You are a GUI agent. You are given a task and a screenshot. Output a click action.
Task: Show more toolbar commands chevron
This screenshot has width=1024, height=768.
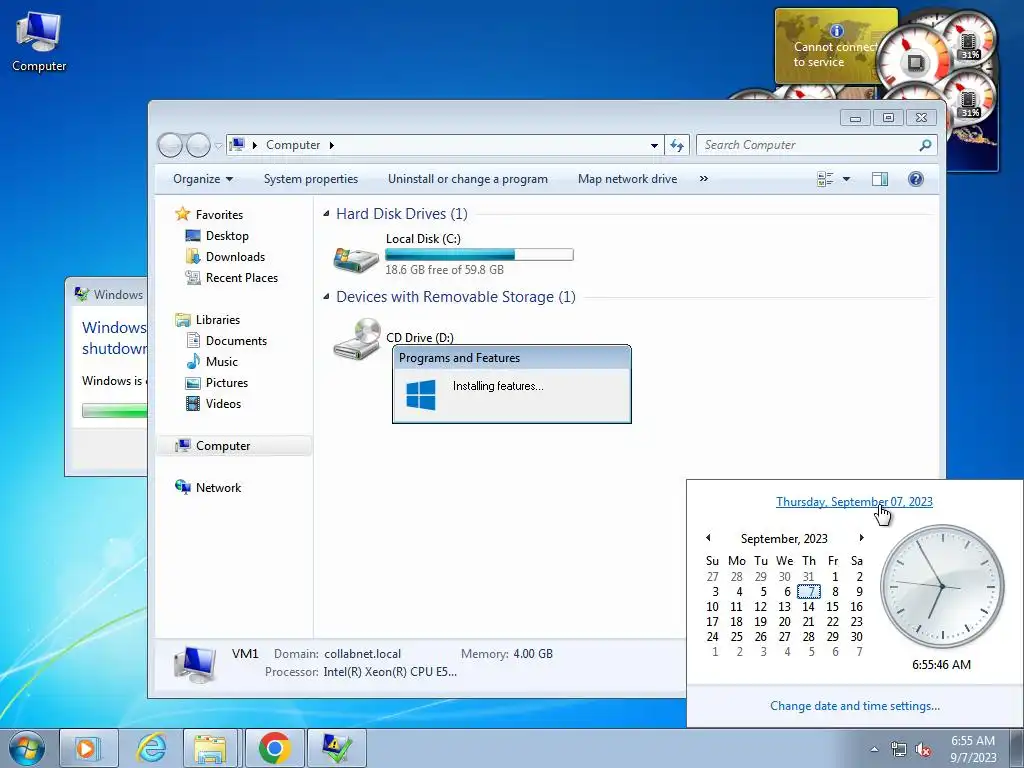coord(703,179)
